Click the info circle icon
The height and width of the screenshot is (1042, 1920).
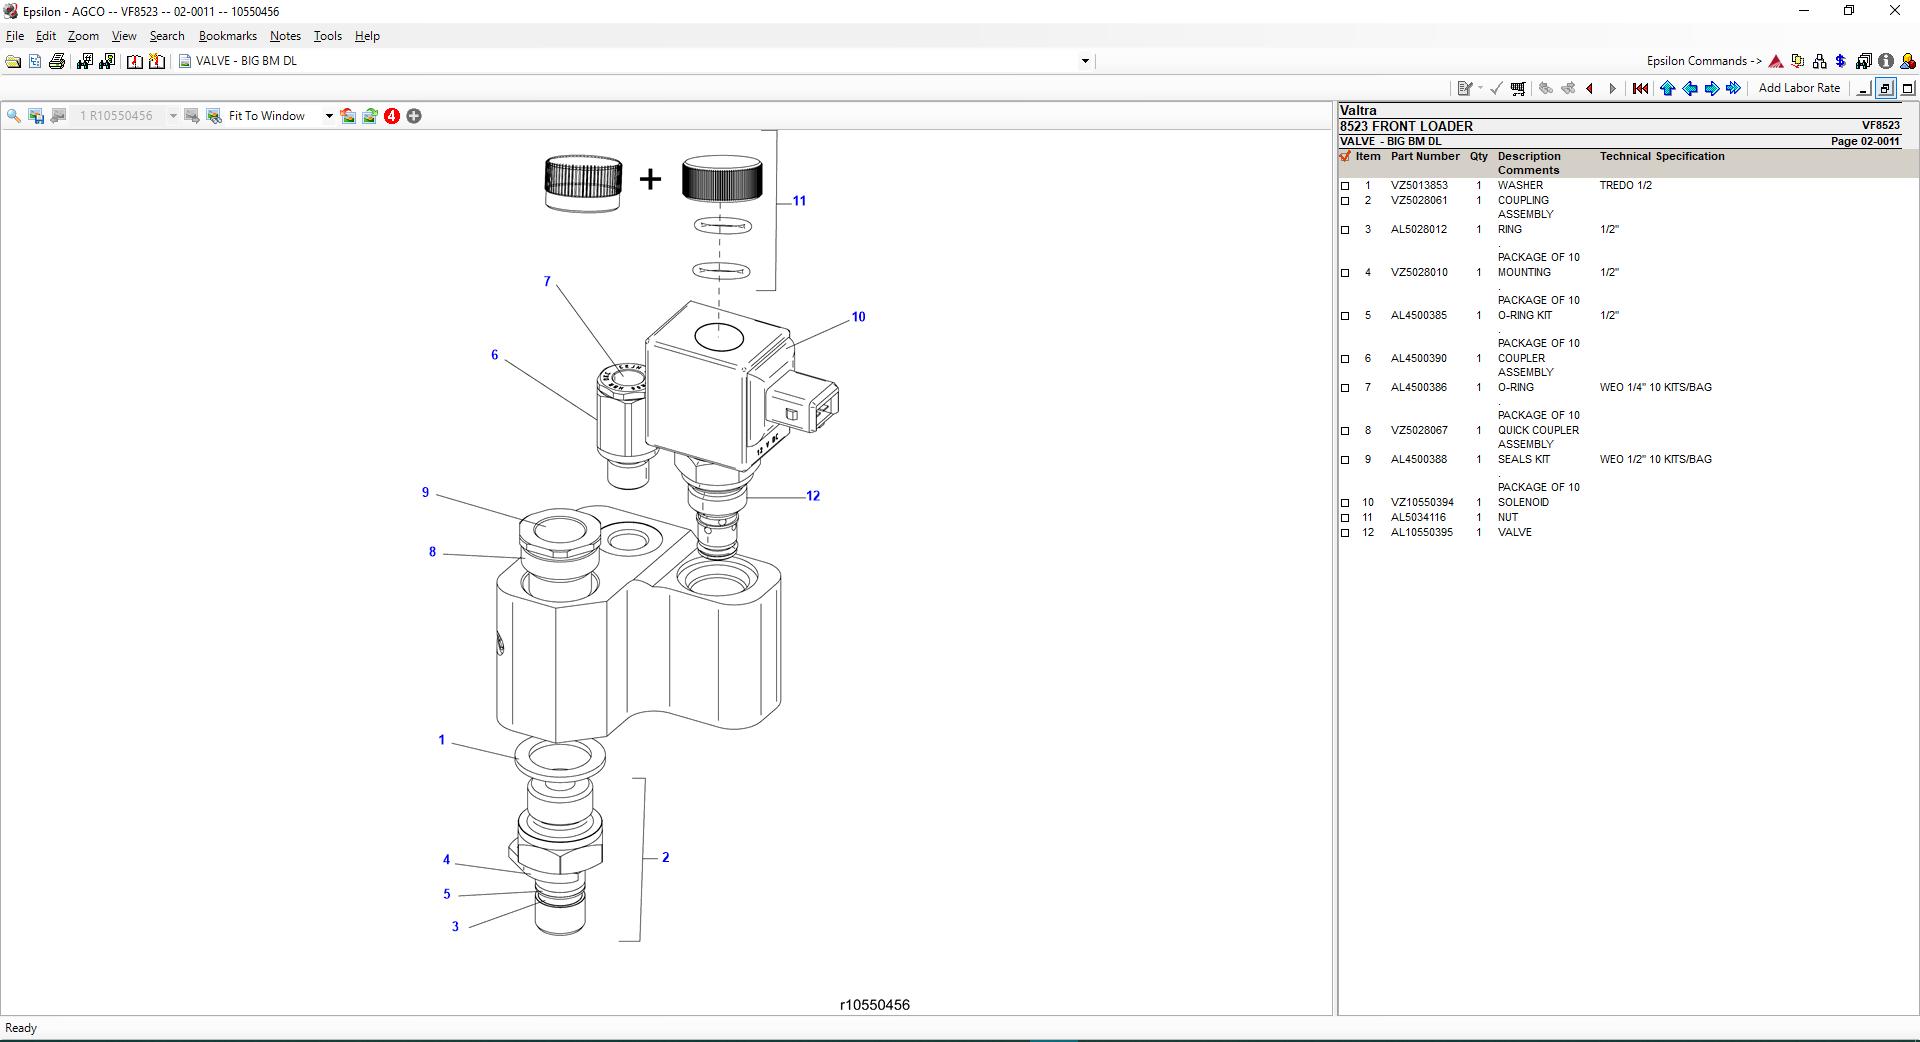pyautogui.click(x=1885, y=61)
